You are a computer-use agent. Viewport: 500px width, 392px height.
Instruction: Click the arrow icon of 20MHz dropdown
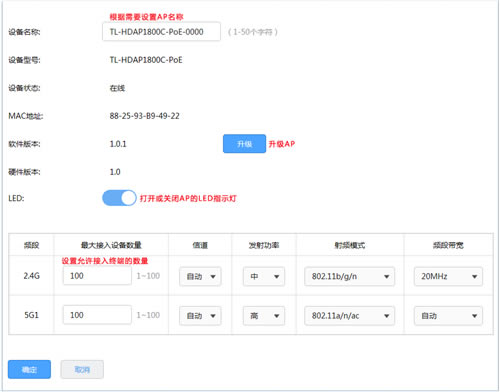pos(474,277)
